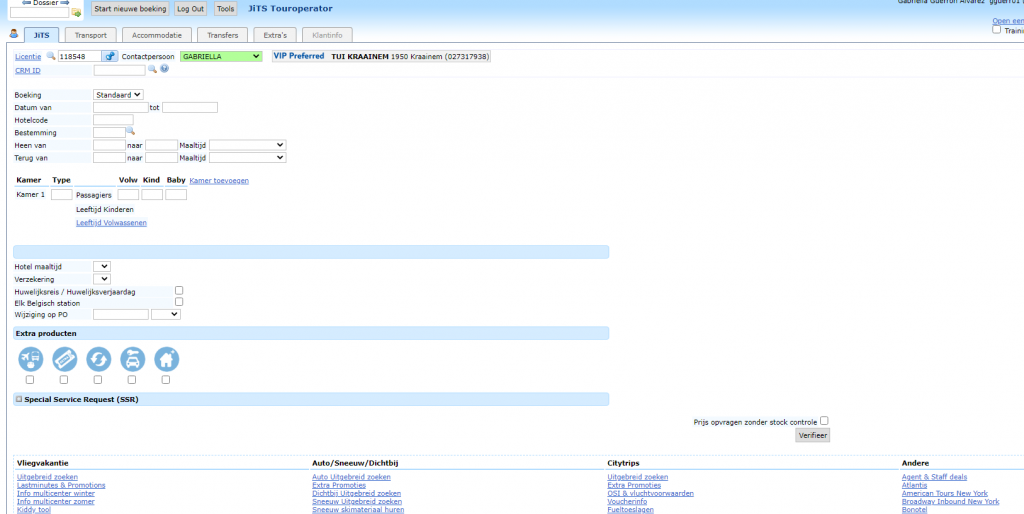Tick the Elk Belgisch station checkbox
The image size is (1024, 514).
179,301
